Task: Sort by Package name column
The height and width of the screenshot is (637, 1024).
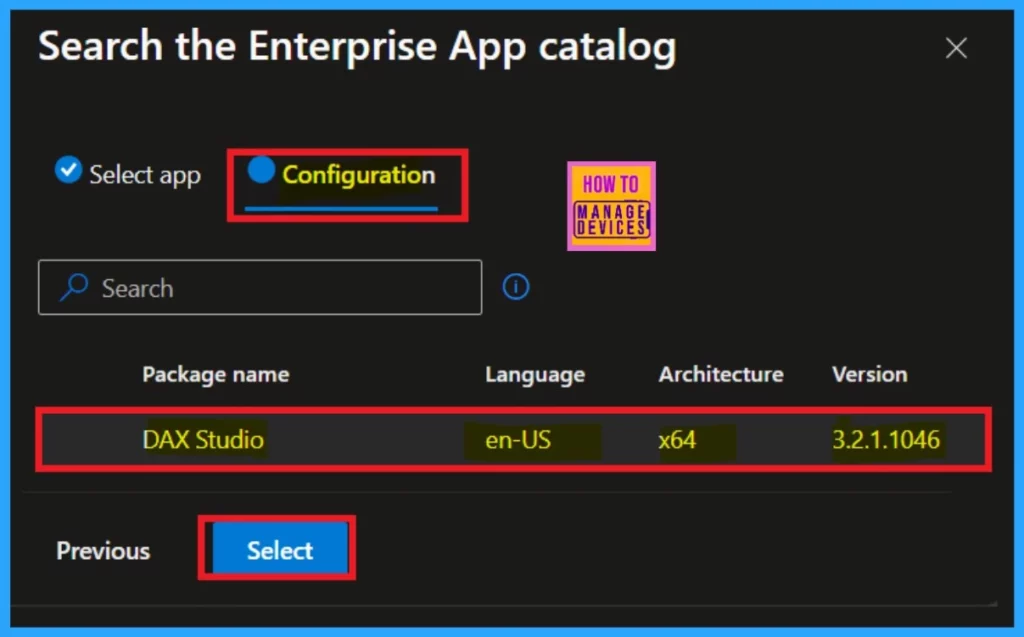Action: pos(216,374)
